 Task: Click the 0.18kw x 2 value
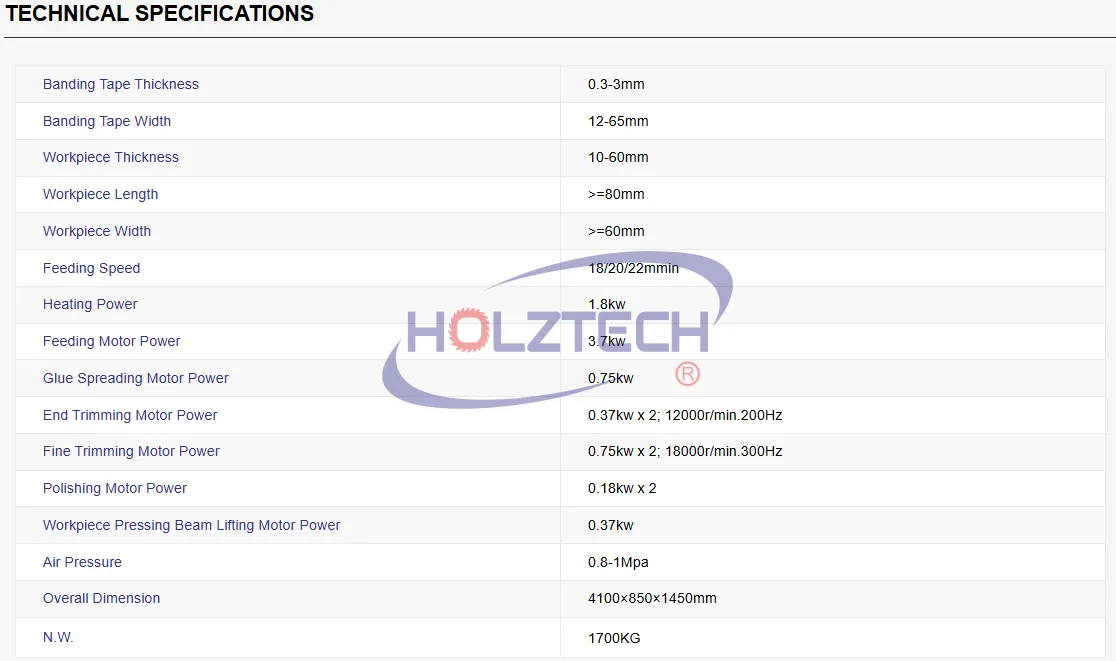click(x=622, y=488)
